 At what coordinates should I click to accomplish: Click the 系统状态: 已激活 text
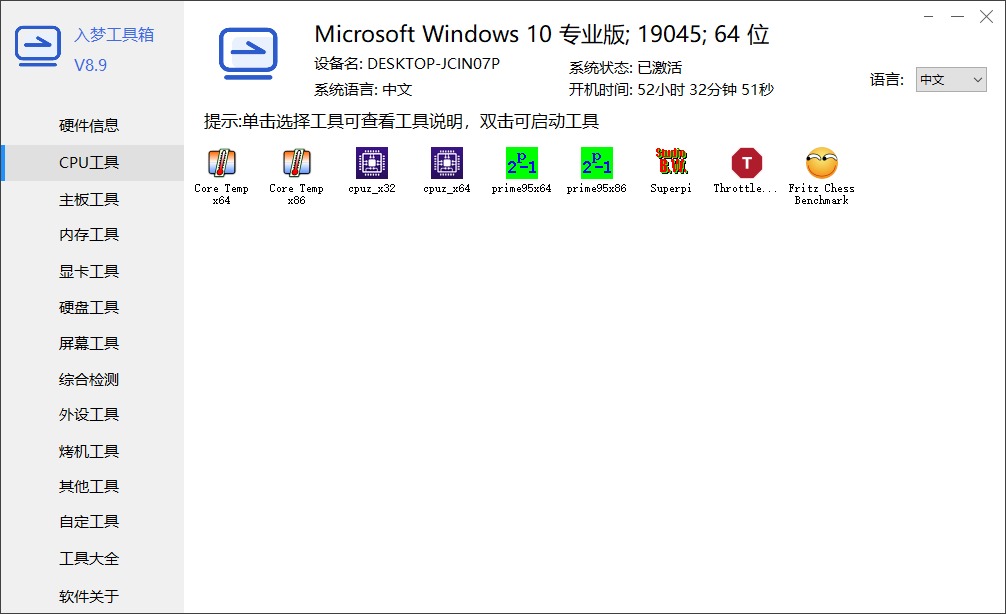point(625,67)
